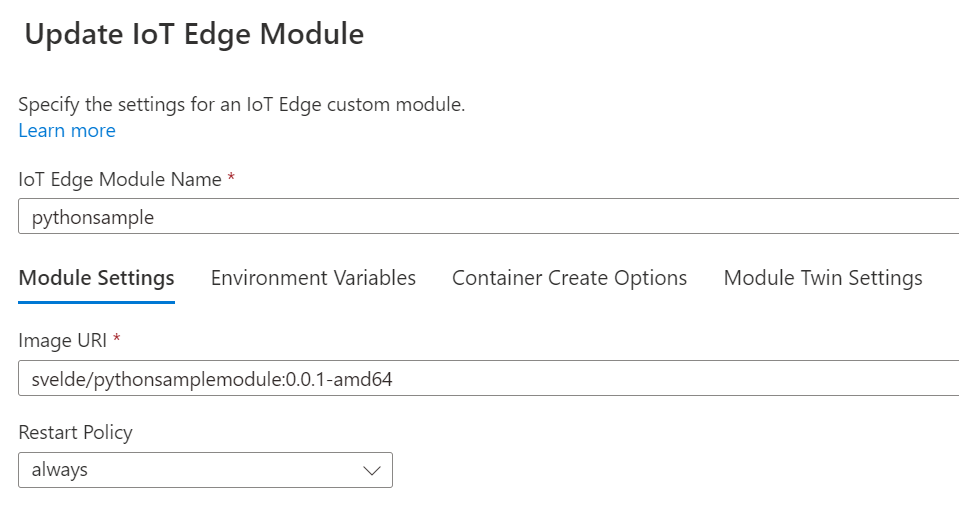
Task: Select the Container Create Options tab
Action: click(569, 278)
